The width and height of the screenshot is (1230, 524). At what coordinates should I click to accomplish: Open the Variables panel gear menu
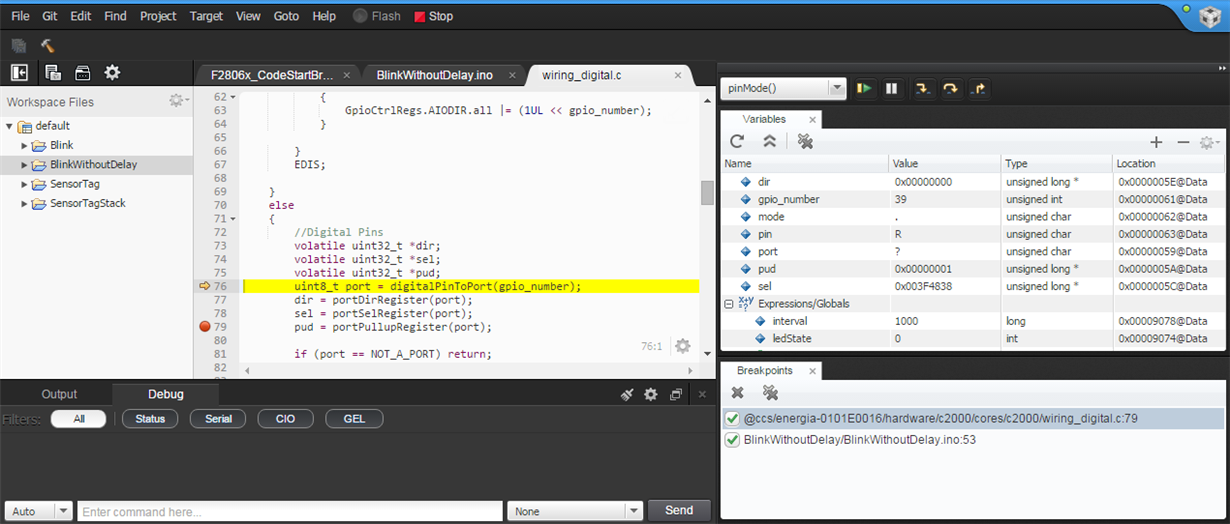pyautogui.click(x=1210, y=142)
